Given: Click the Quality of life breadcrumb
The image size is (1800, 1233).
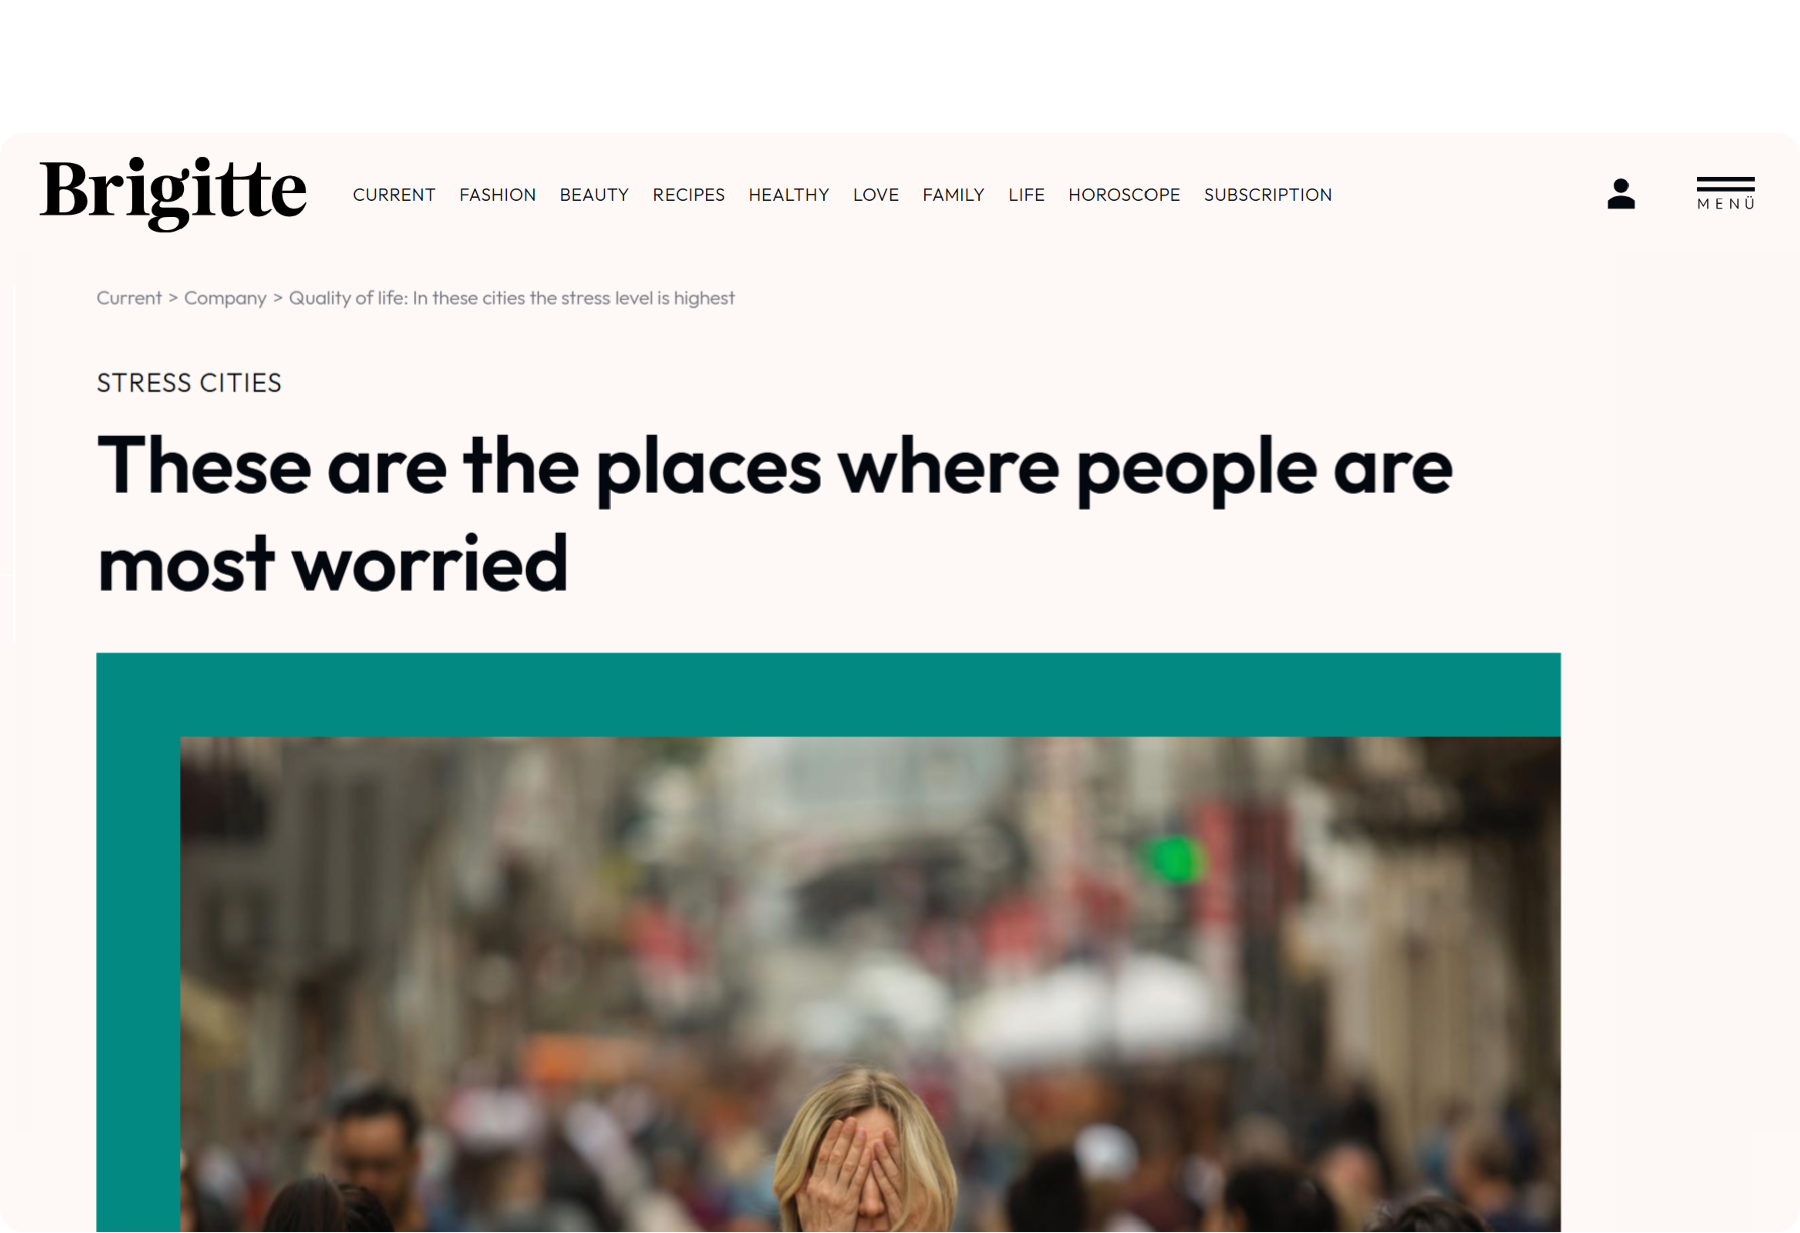Looking at the screenshot, I should pos(512,298).
